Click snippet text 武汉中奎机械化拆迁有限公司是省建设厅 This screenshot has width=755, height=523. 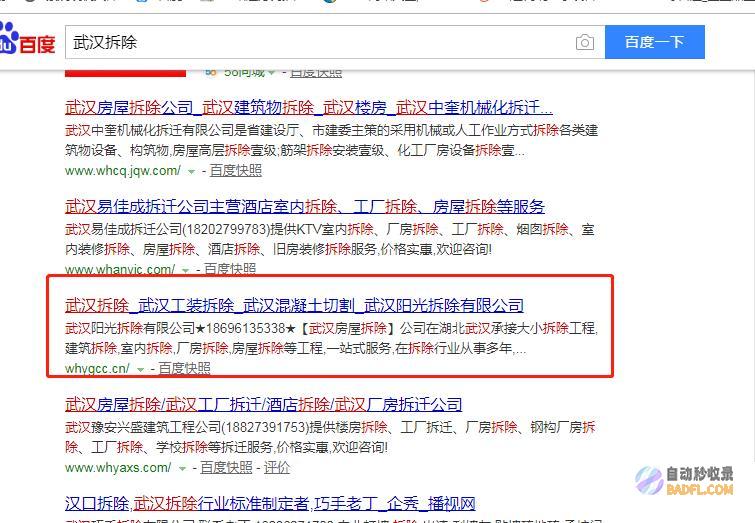pyautogui.click(x=182, y=131)
